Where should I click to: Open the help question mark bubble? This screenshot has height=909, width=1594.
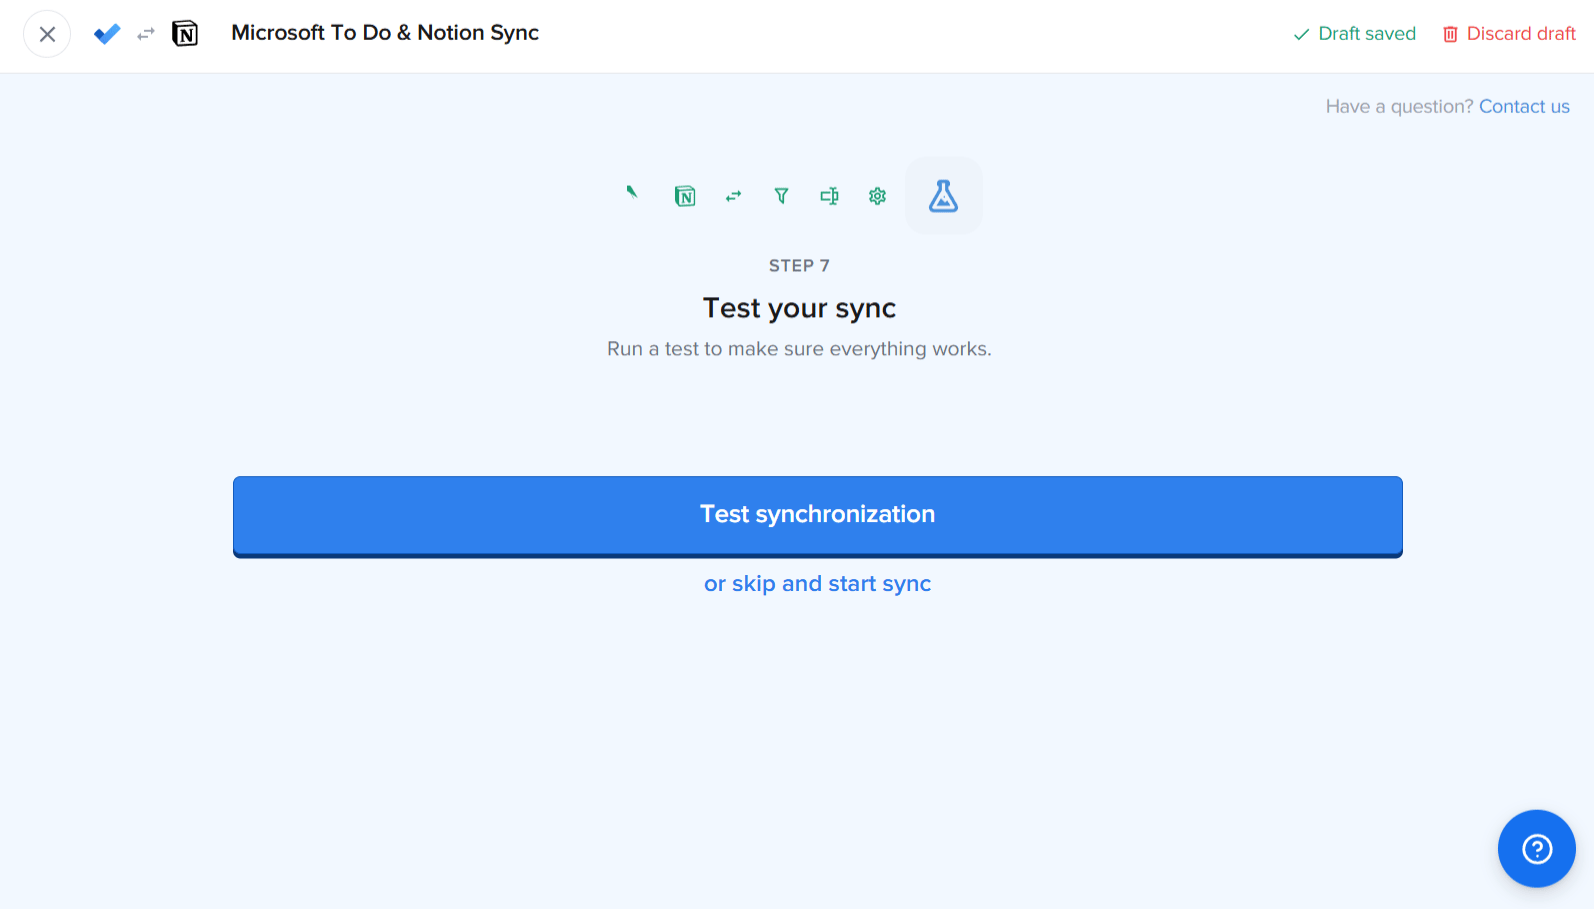point(1536,848)
